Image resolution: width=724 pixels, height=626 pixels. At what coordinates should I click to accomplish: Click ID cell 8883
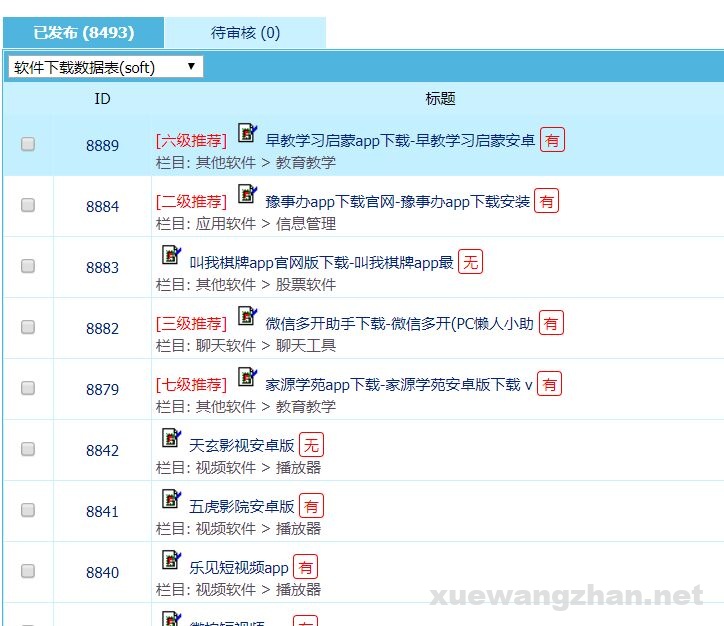pyautogui.click(x=103, y=267)
